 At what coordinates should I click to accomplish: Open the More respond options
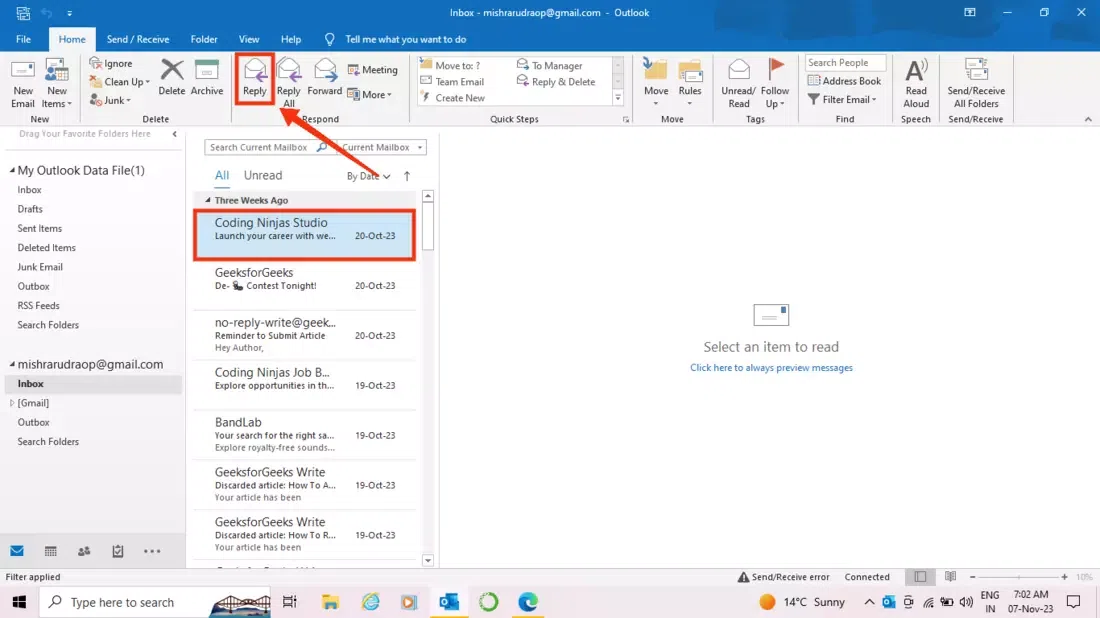tap(370, 95)
